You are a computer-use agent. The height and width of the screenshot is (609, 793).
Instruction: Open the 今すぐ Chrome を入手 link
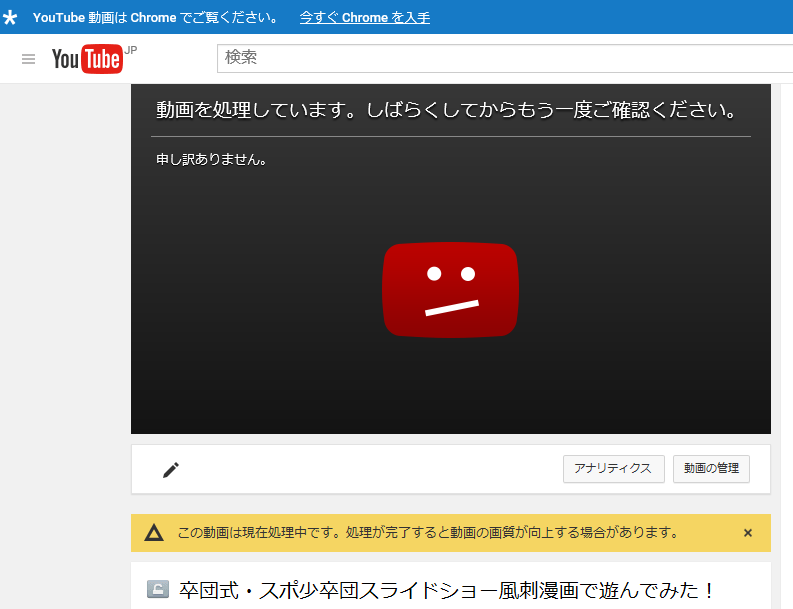[365, 18]
